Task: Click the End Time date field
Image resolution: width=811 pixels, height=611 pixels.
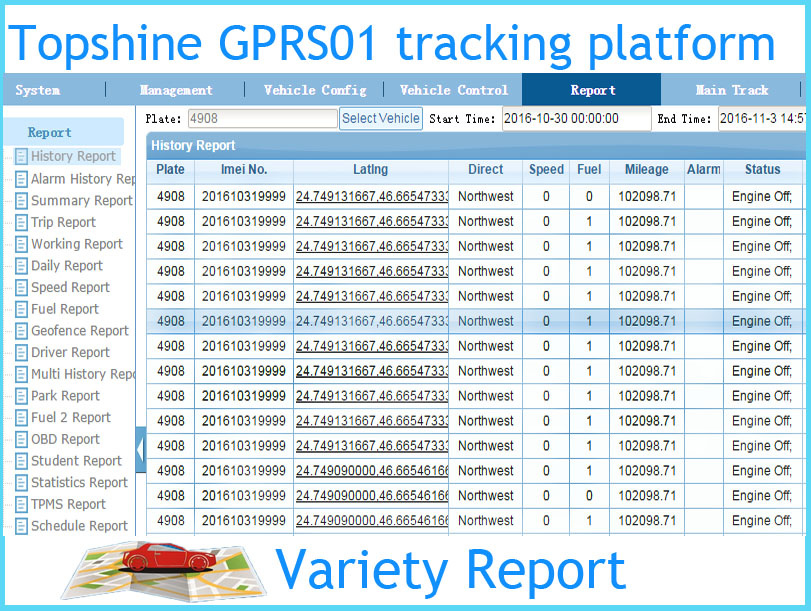Action: click(x=762, y=118)
